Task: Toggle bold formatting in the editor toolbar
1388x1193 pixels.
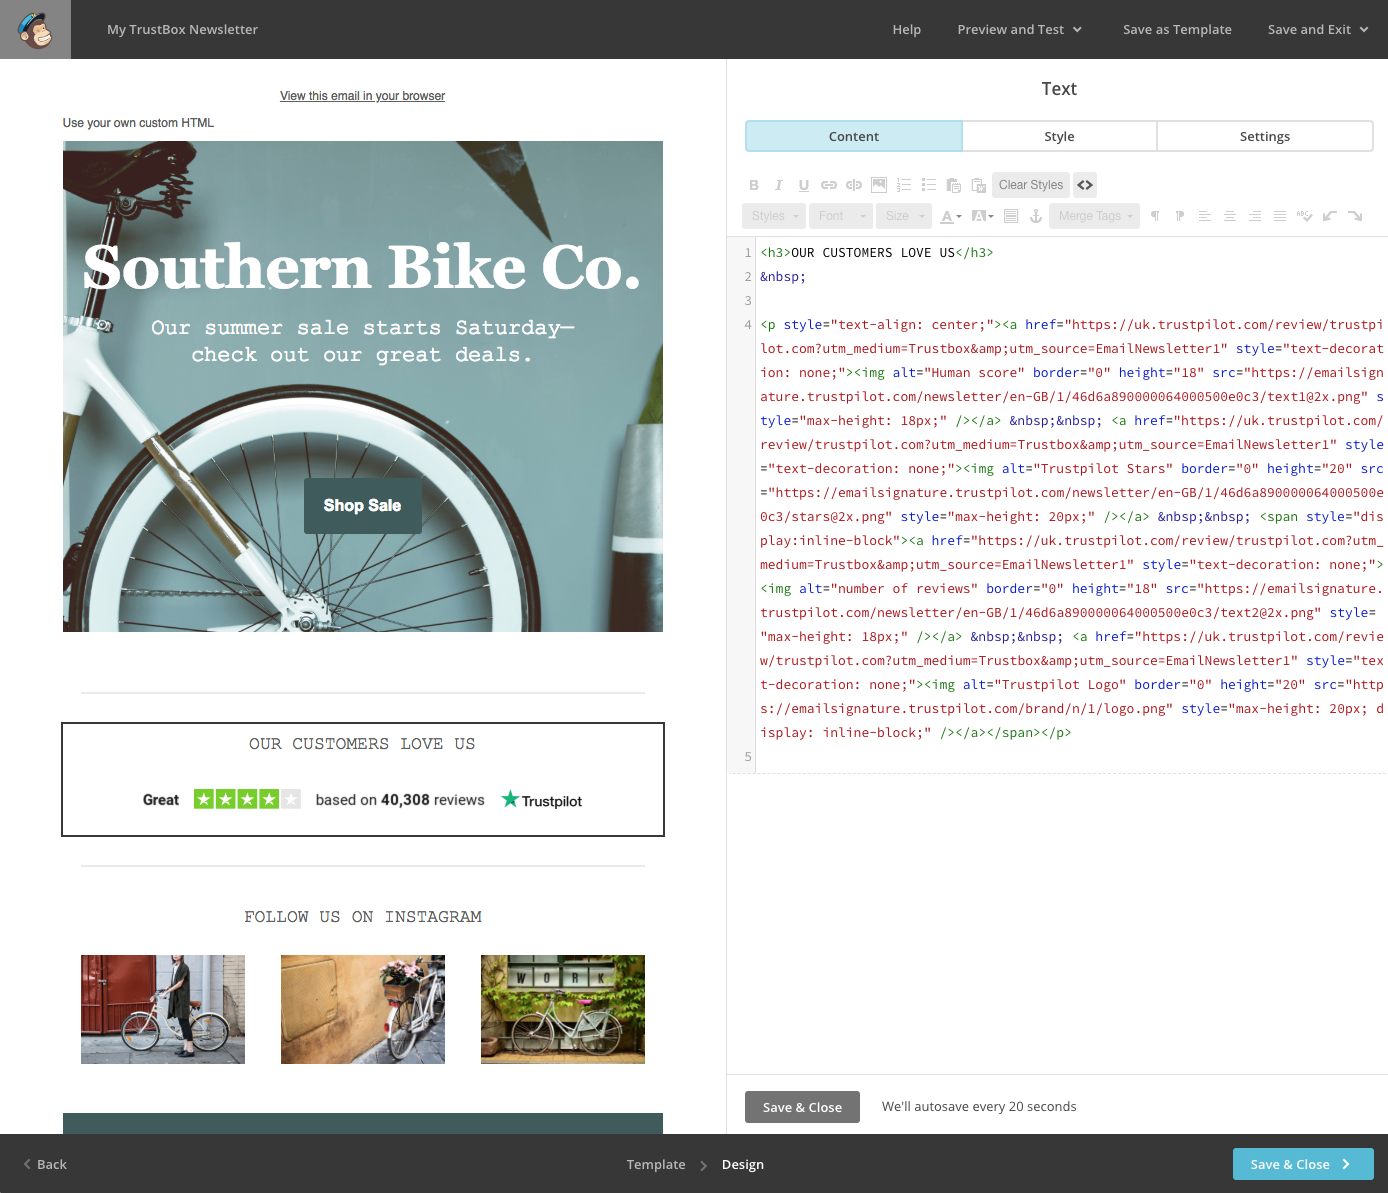Action: pos(754,185)
